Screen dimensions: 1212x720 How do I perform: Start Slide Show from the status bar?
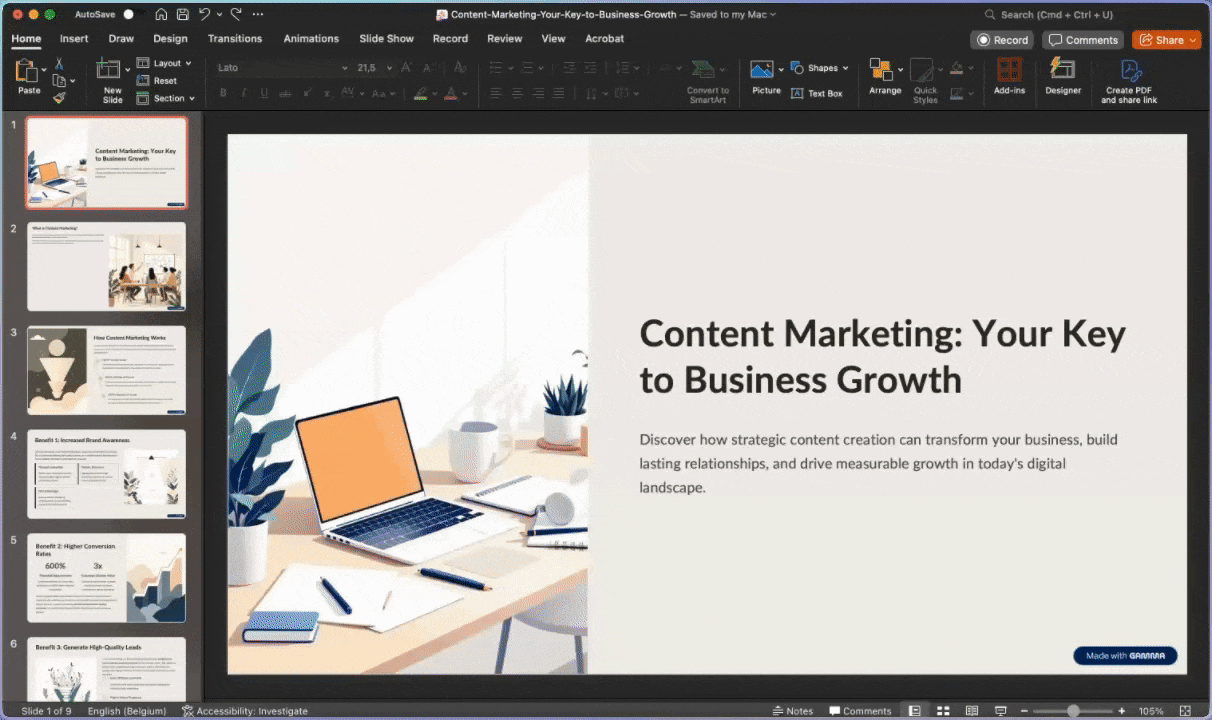999,710
